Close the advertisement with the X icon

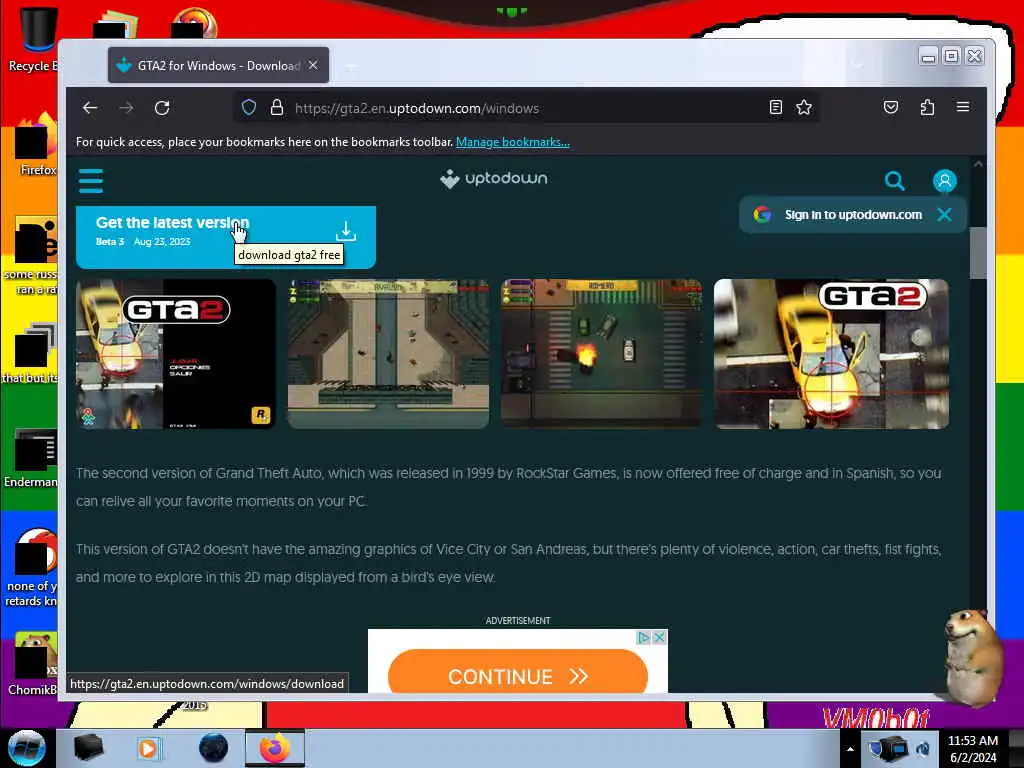[x=660, y=637]
